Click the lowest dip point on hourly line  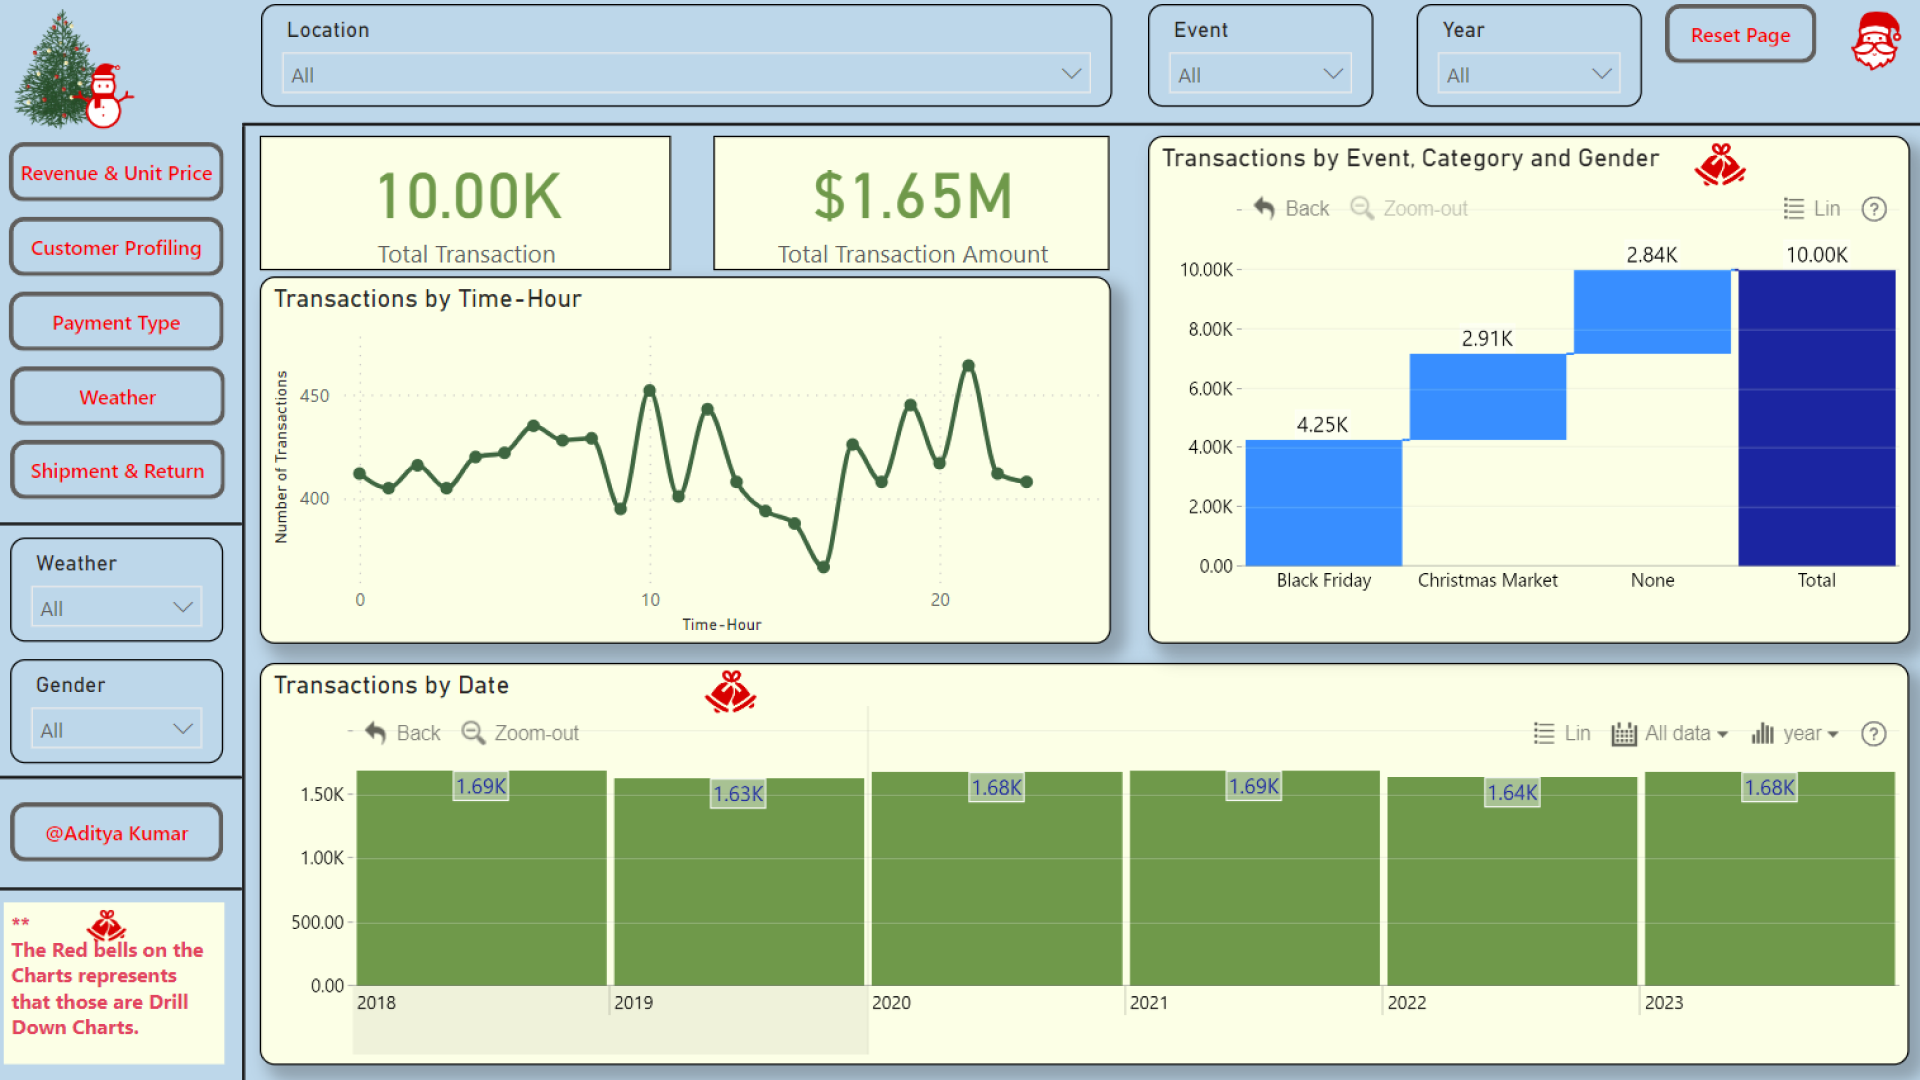(823, 567)
